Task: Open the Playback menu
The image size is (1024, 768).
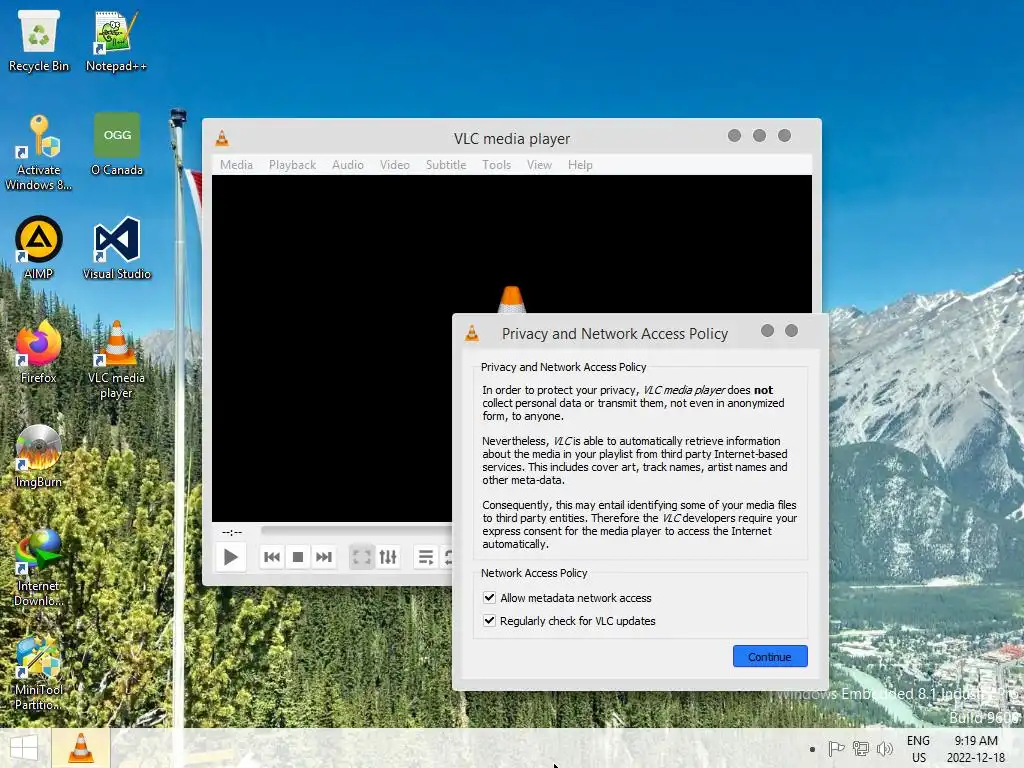Action: (x=293, y=165)
